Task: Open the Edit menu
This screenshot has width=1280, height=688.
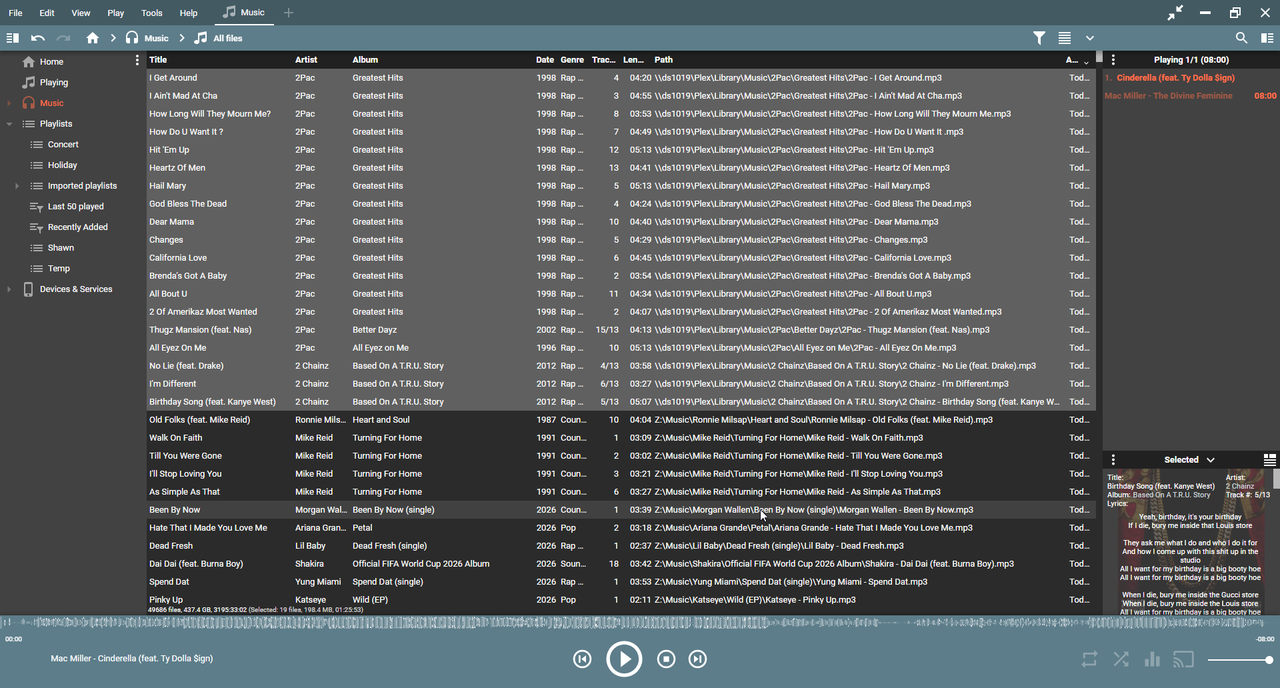Action: click(x=47, y=13)
